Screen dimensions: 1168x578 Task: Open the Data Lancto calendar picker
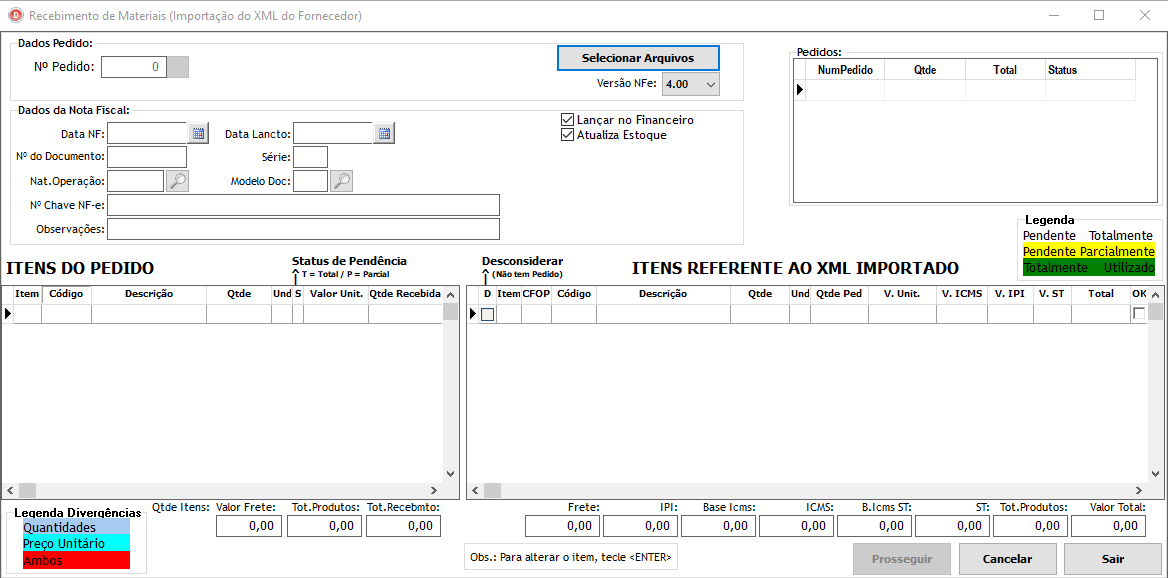tap(384, 133)
